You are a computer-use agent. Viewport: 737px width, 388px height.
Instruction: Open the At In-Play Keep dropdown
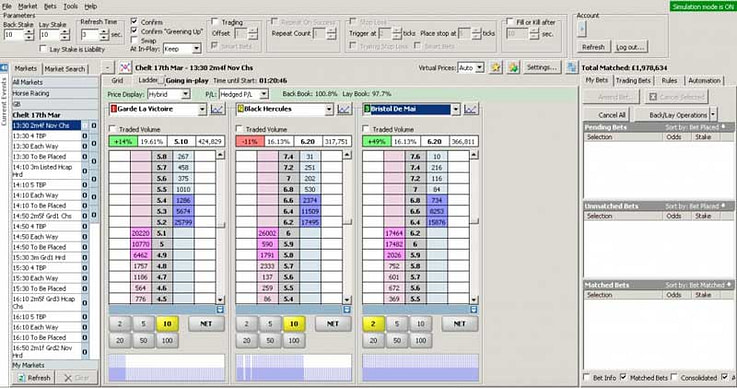196,48
